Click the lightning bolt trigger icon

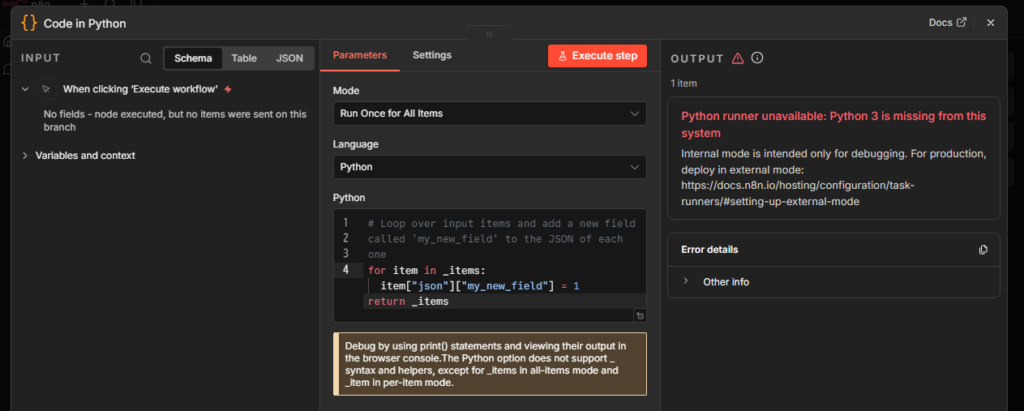pyautogui.click(x=227, y=89)
